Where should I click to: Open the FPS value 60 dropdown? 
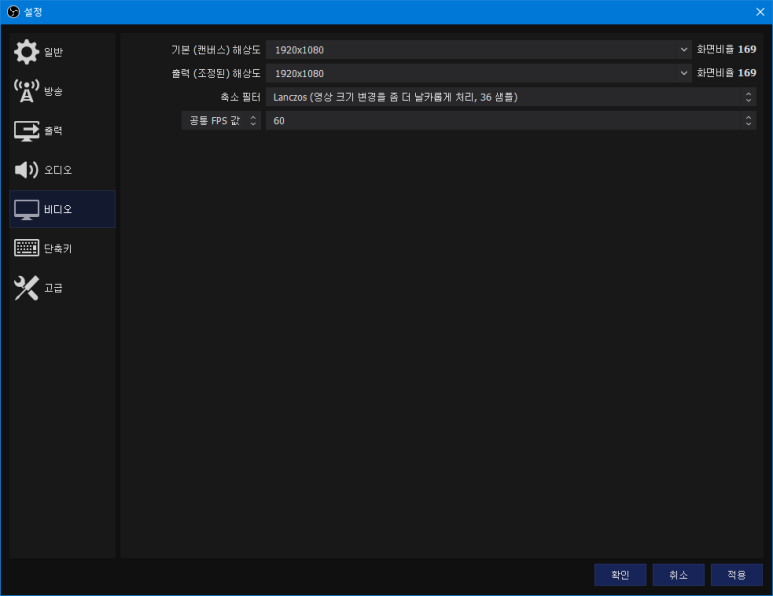(511, 121)
